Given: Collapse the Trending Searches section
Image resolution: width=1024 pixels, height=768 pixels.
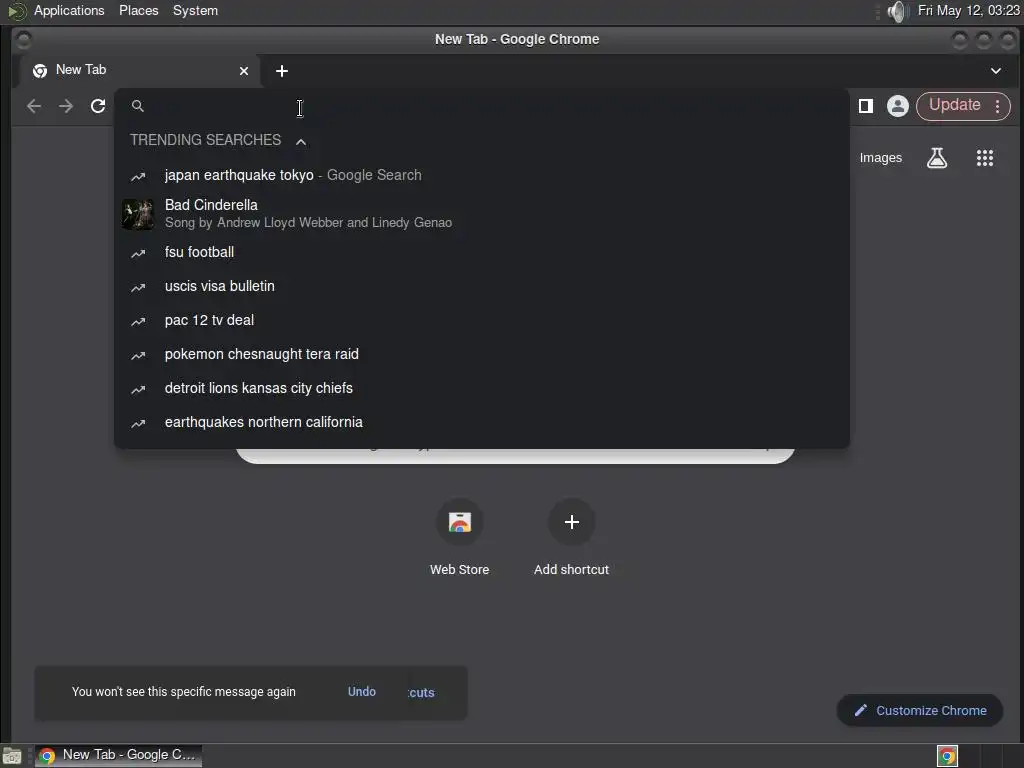Looking at the screenshot, I should click(301, 141).
